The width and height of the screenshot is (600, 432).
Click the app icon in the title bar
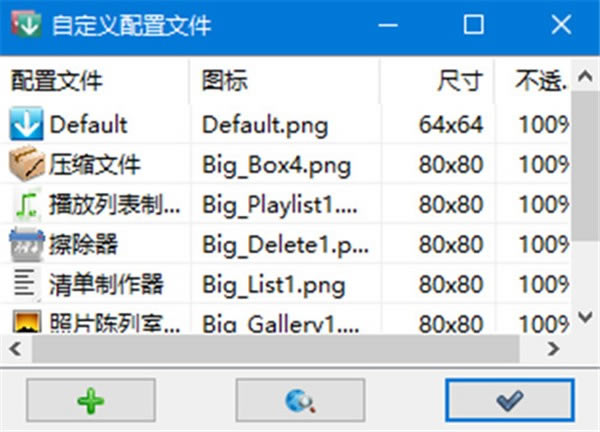point(26,24)
